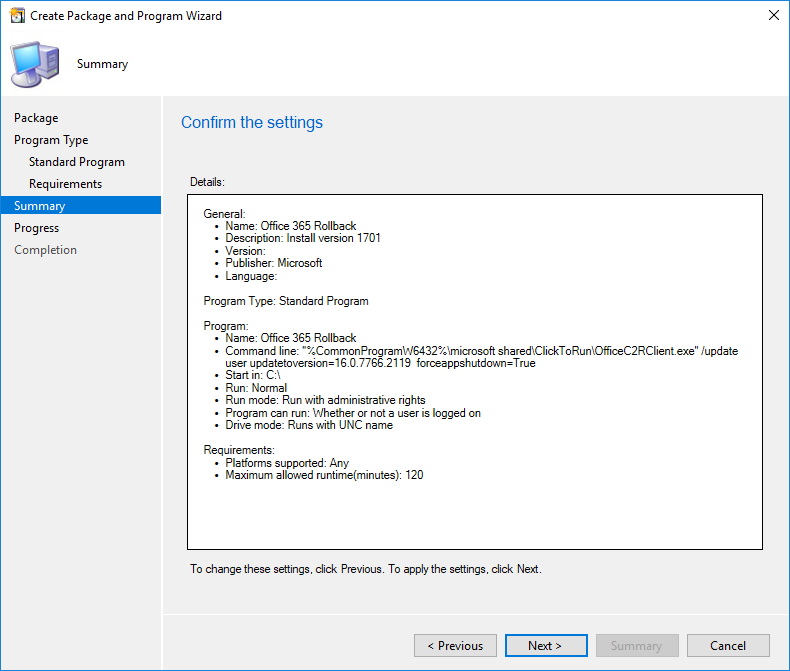Click 'Platforms supported: Any' line
The height and width of the screenshot is (671, 790).
287,463
